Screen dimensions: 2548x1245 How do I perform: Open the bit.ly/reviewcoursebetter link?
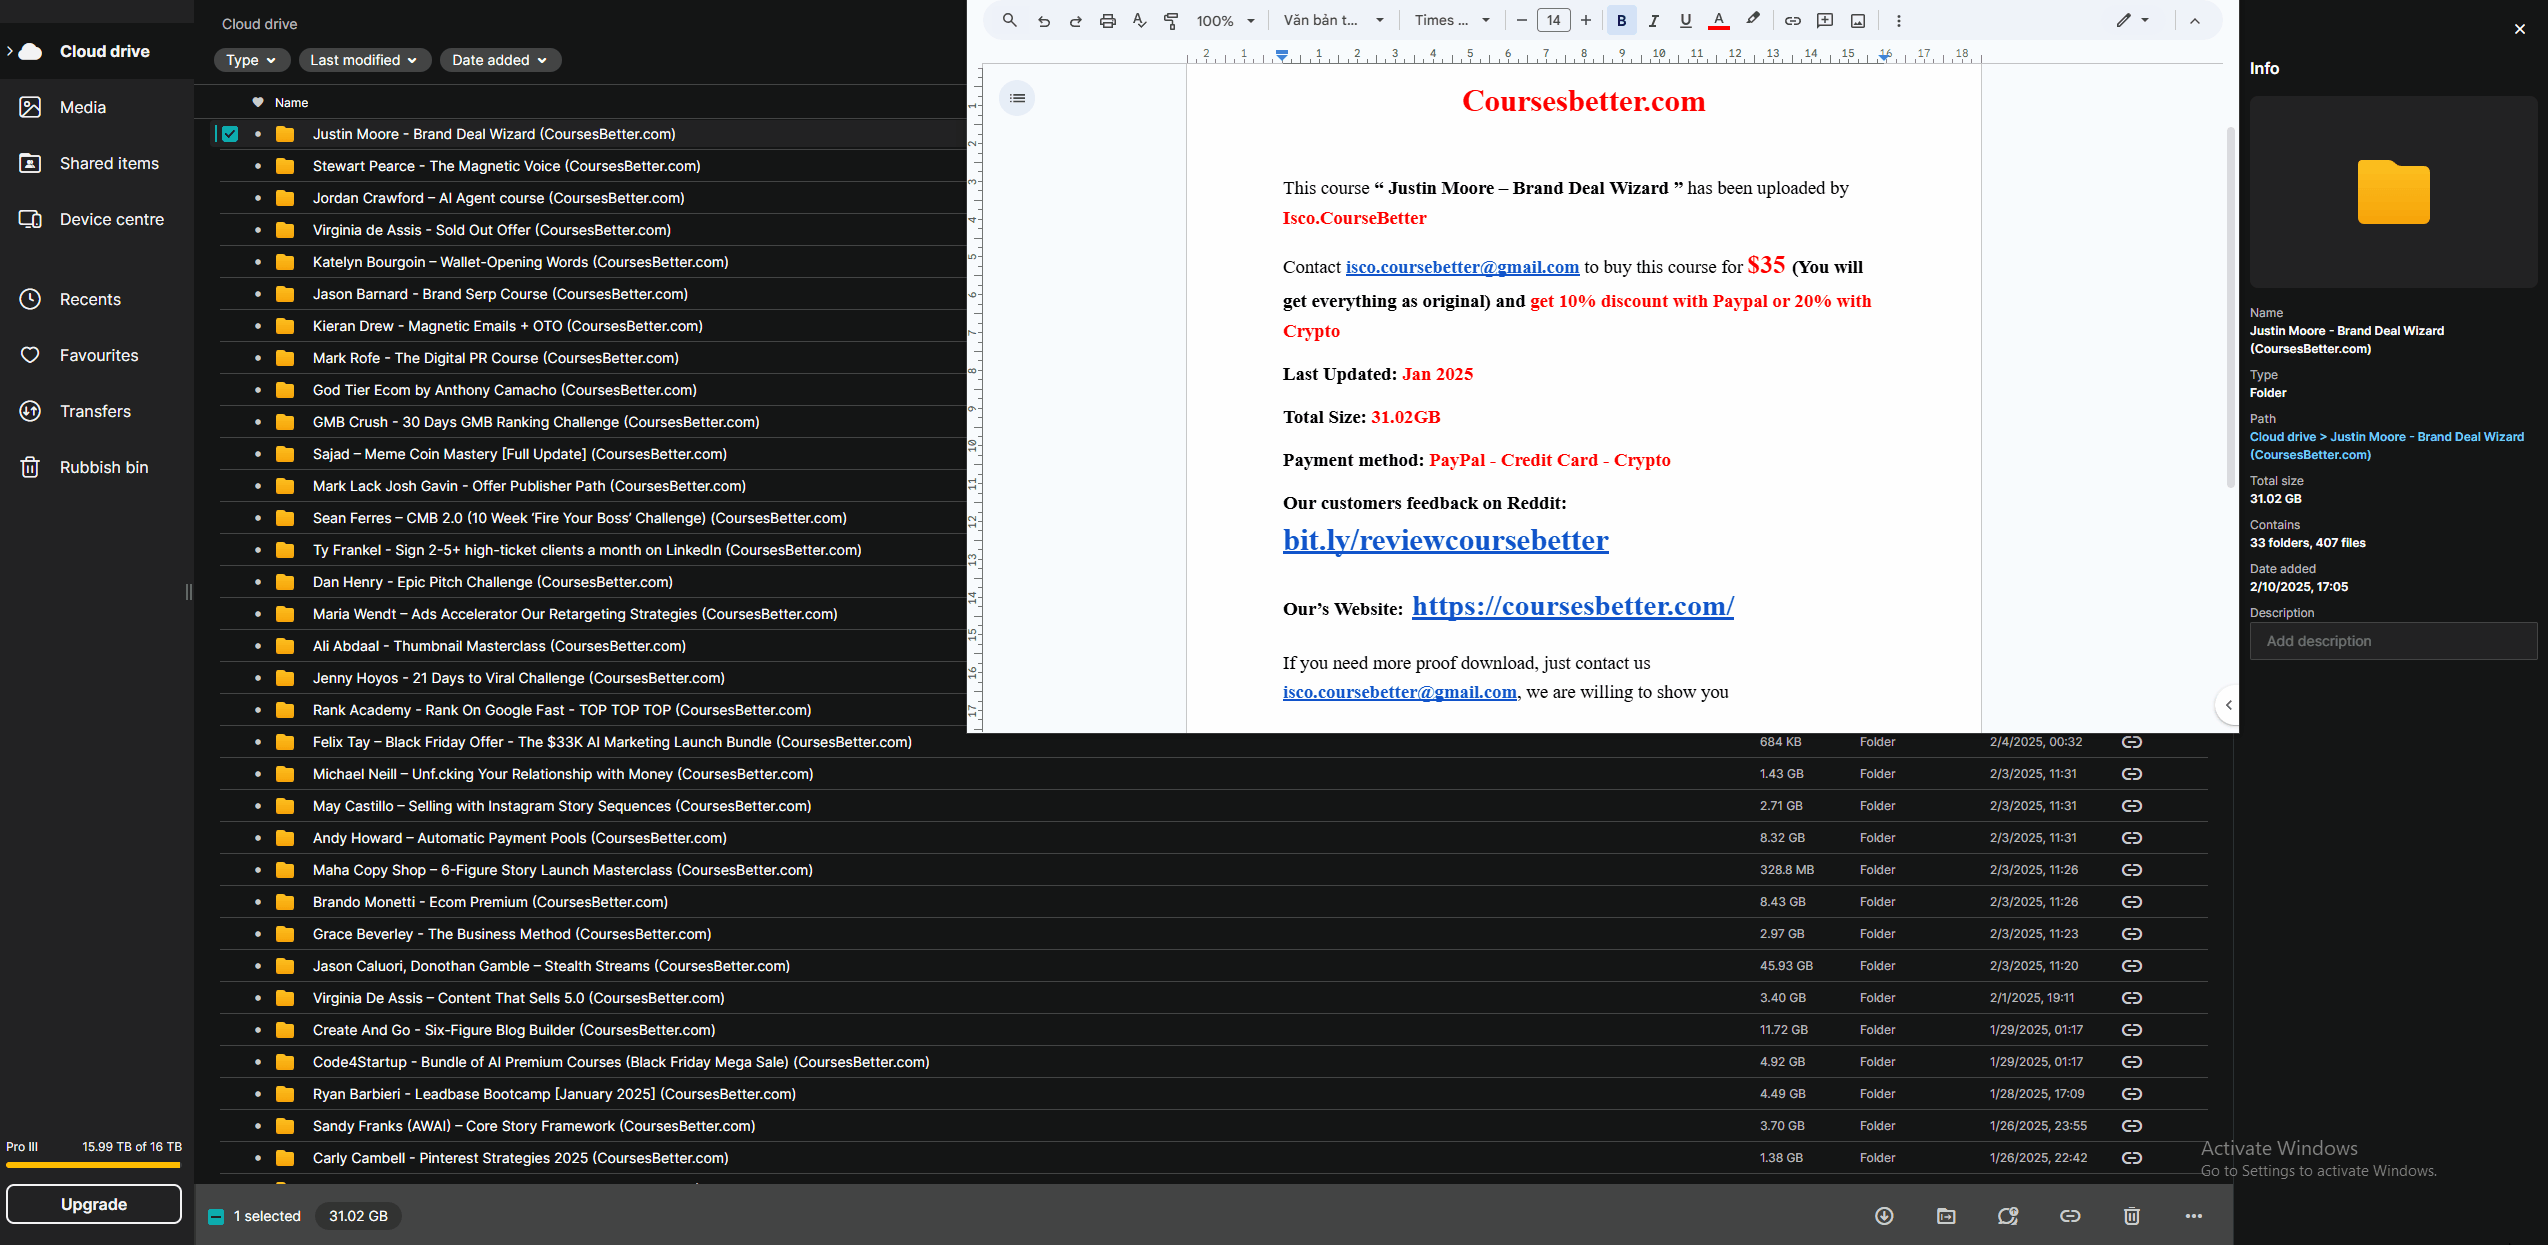[x=1445, y=541]
